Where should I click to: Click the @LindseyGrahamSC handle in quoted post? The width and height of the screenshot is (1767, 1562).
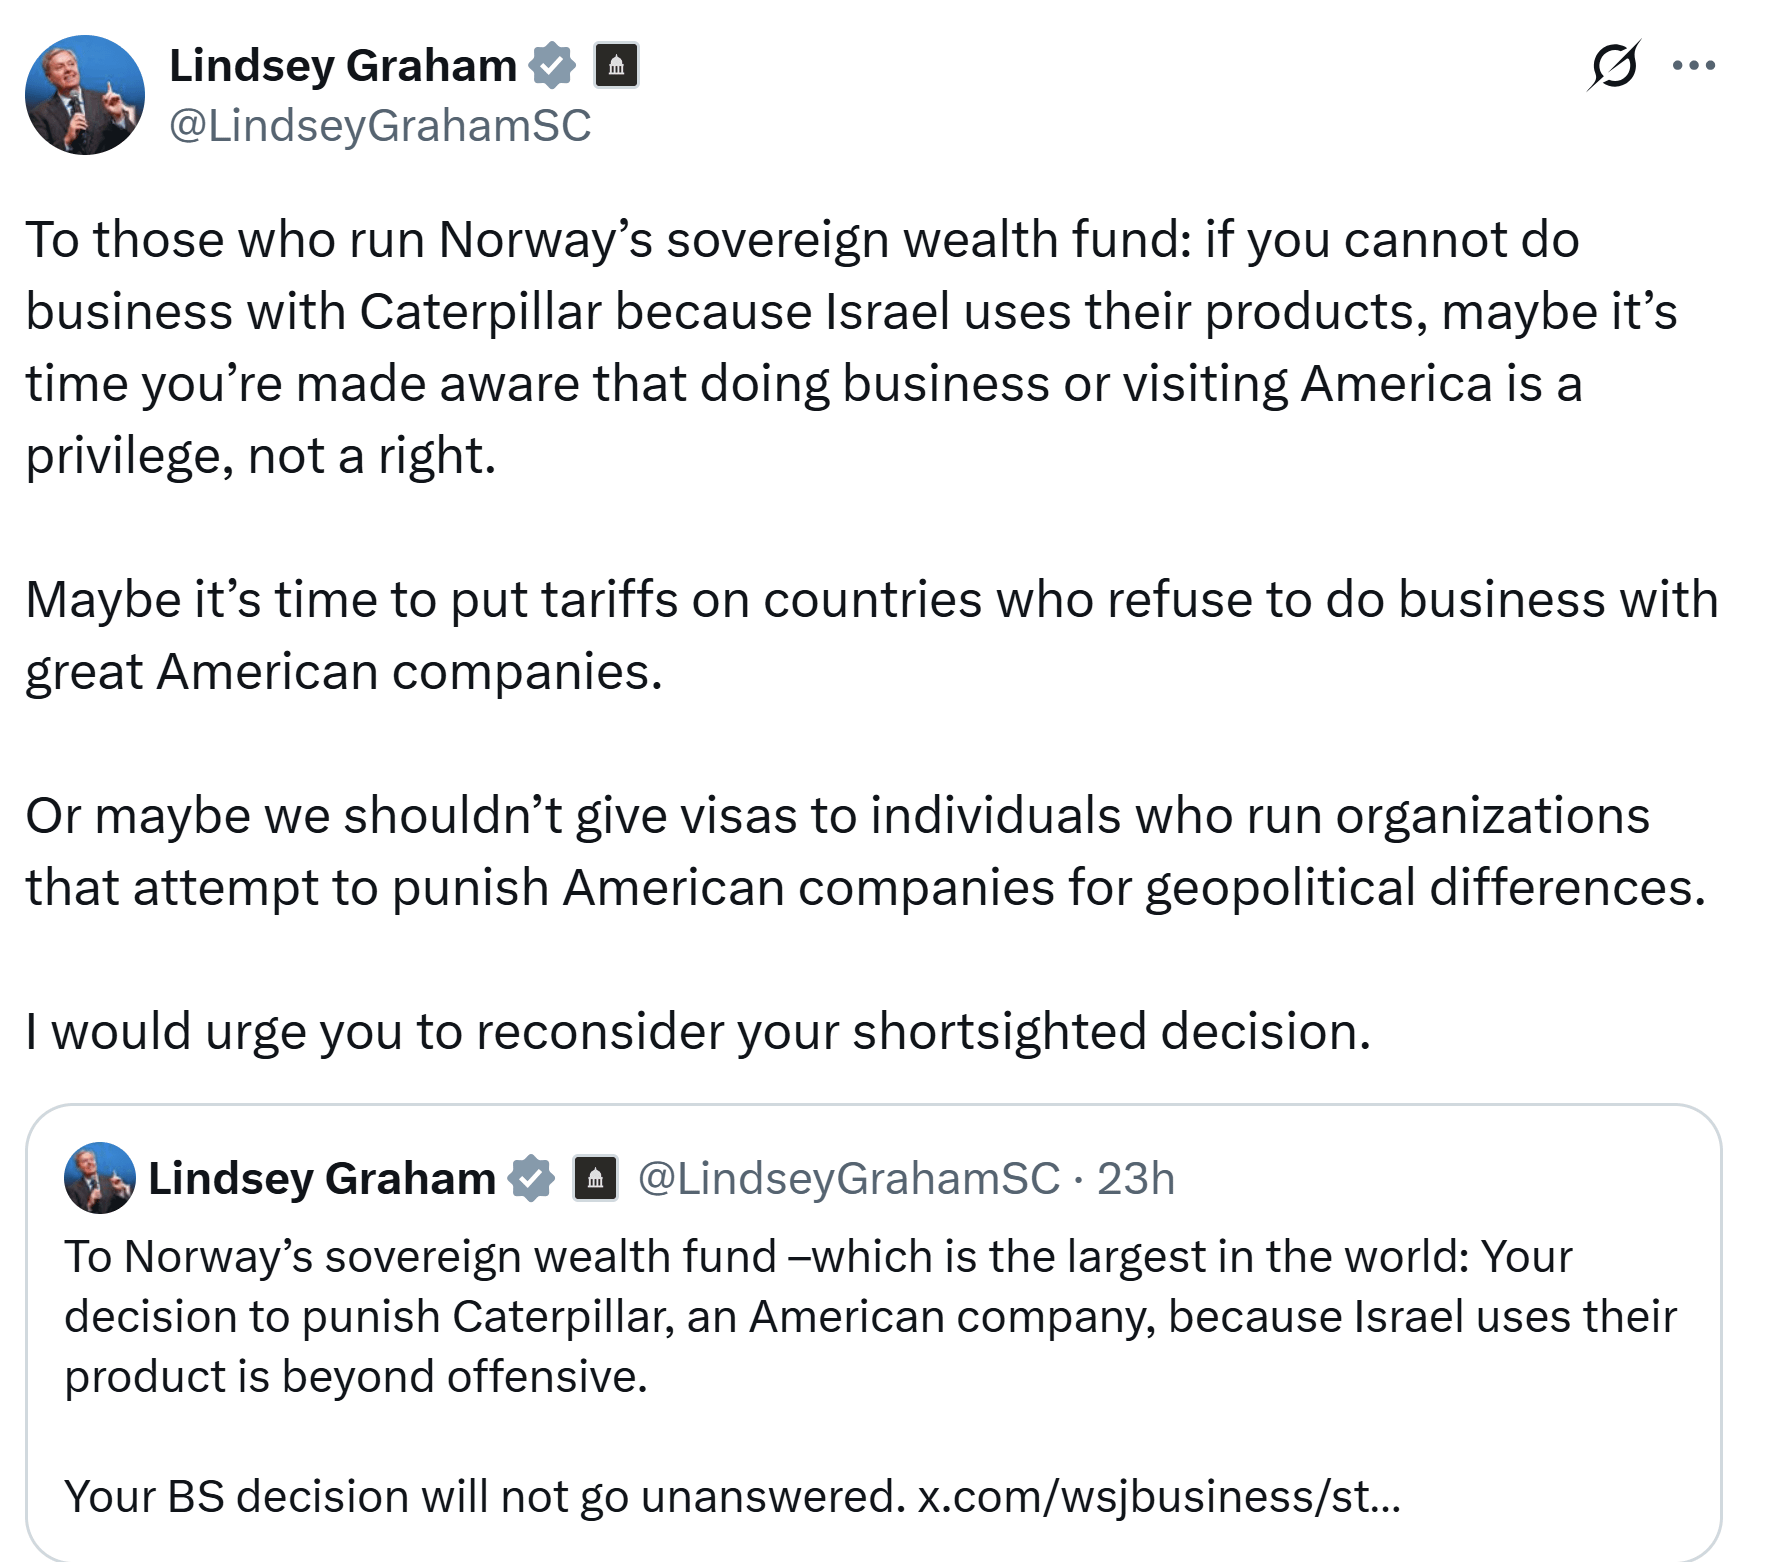tap(848, 1178)
